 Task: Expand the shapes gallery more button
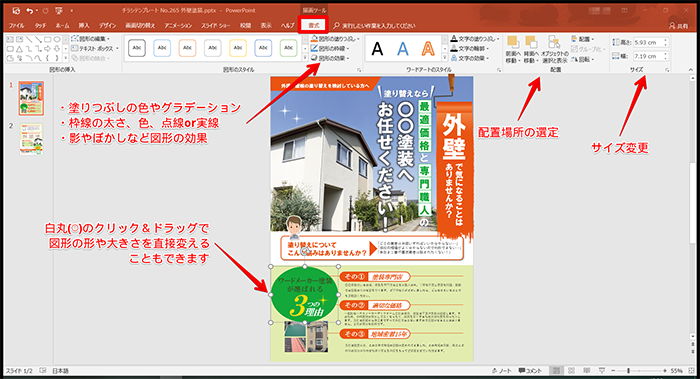click(66, 58)
